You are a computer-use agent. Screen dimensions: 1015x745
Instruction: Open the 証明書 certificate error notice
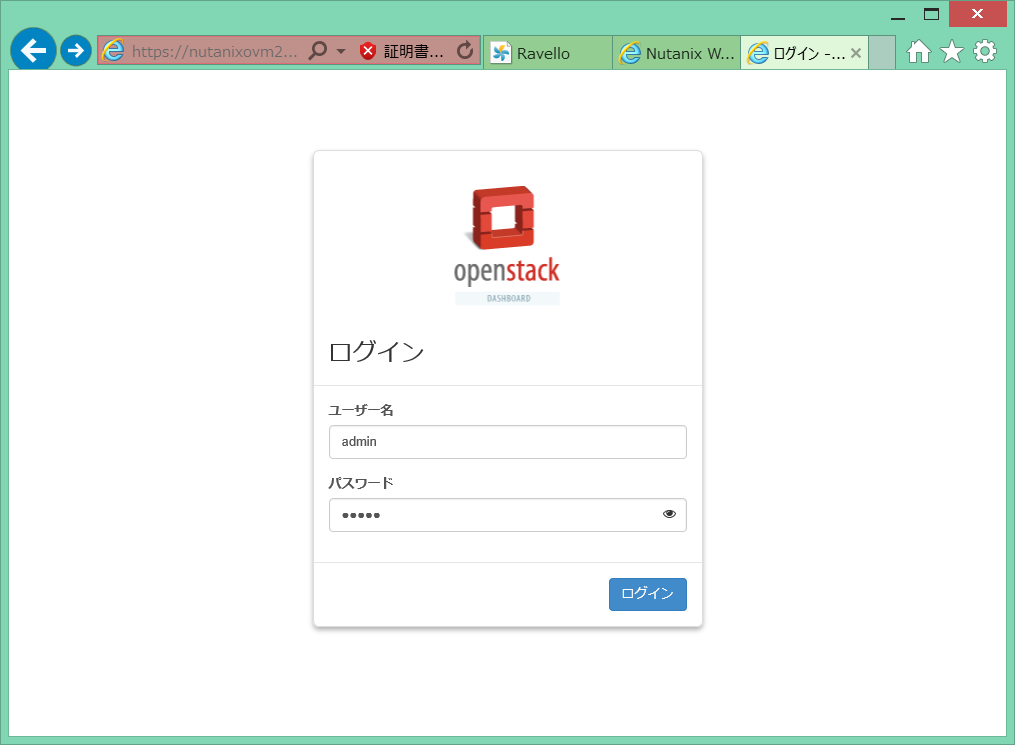[x=413, y=52]
